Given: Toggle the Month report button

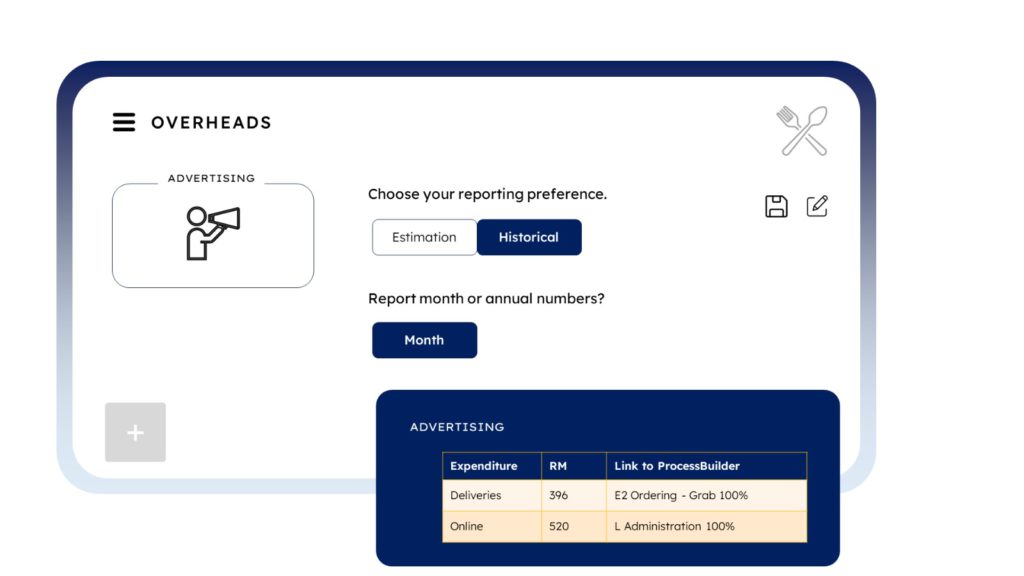Looking at the screenshot, I should point(424,340).
